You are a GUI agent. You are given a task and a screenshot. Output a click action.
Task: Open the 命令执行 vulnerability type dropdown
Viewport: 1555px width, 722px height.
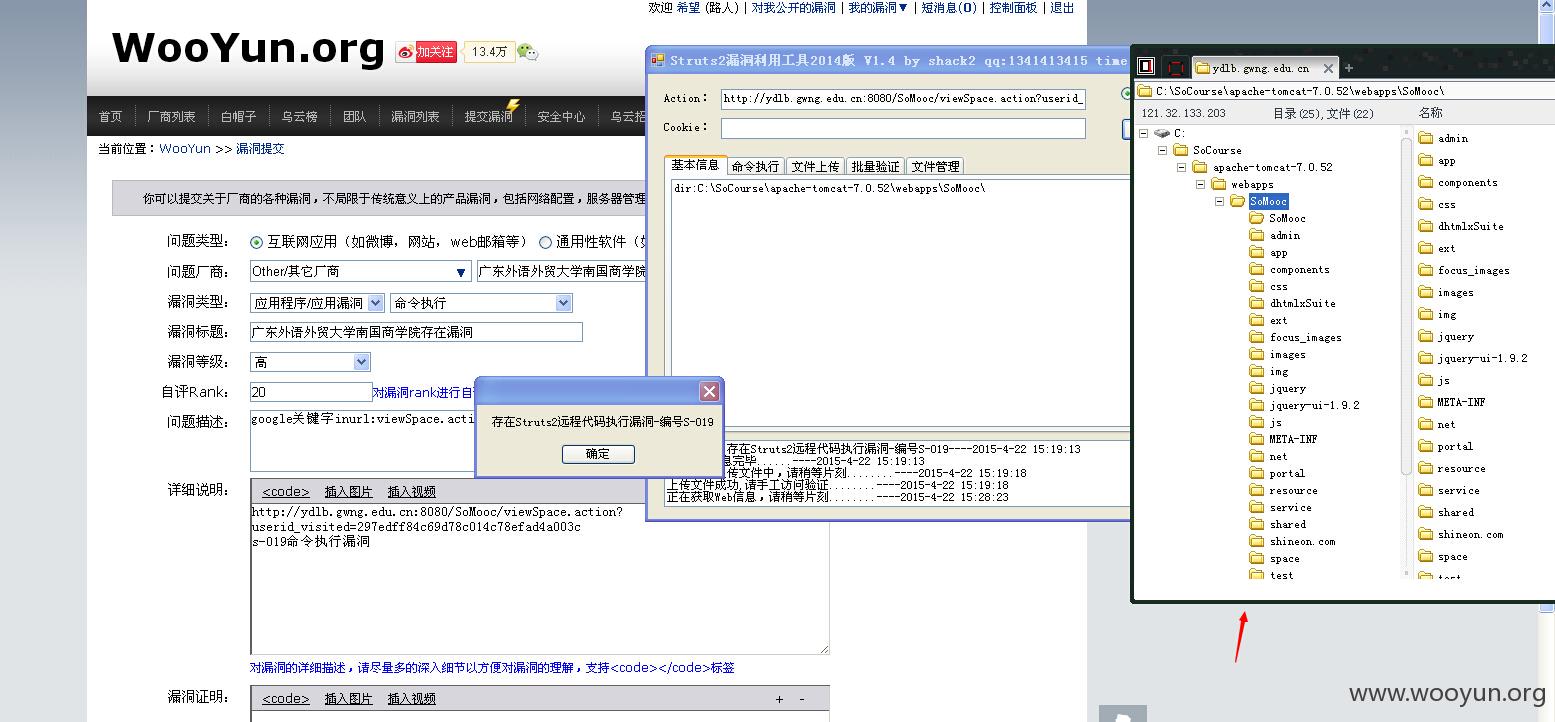[x=481, y=303]
